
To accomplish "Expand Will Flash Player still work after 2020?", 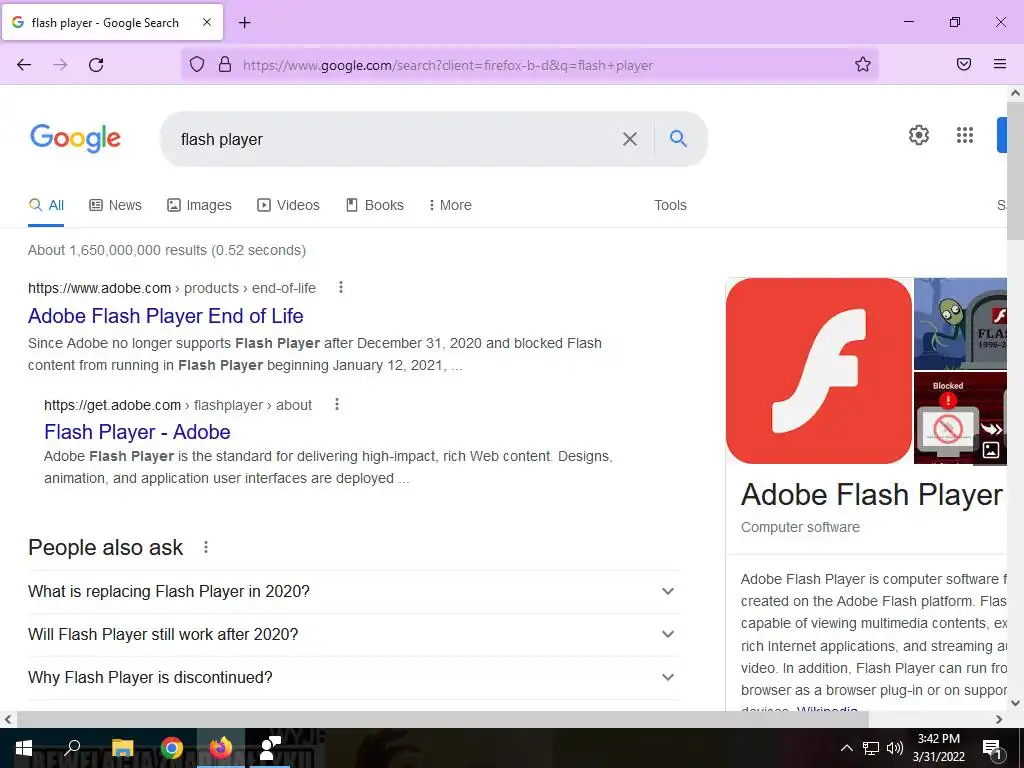I will click(x=354, y=635).
